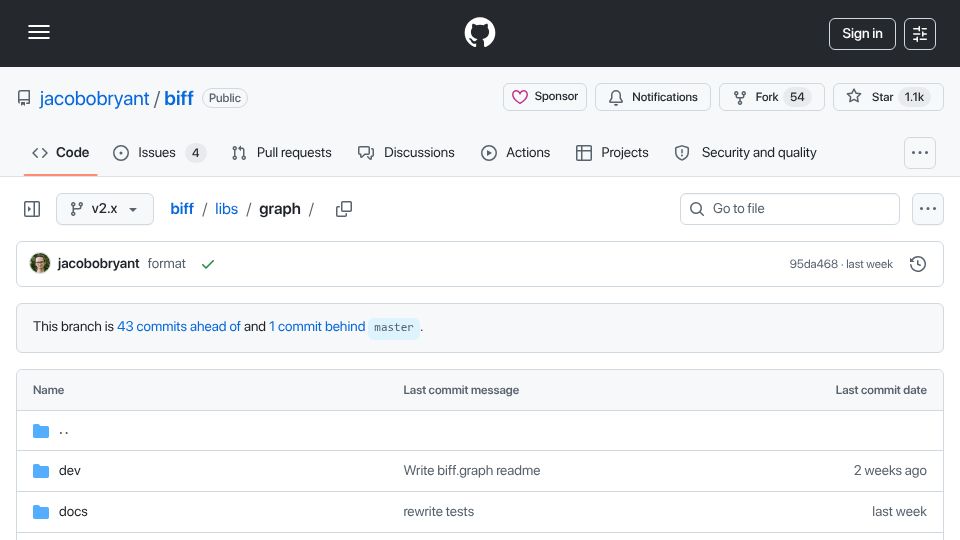Open the format commit message
Viewport: 960px width, 540px height.
(167, 263)
